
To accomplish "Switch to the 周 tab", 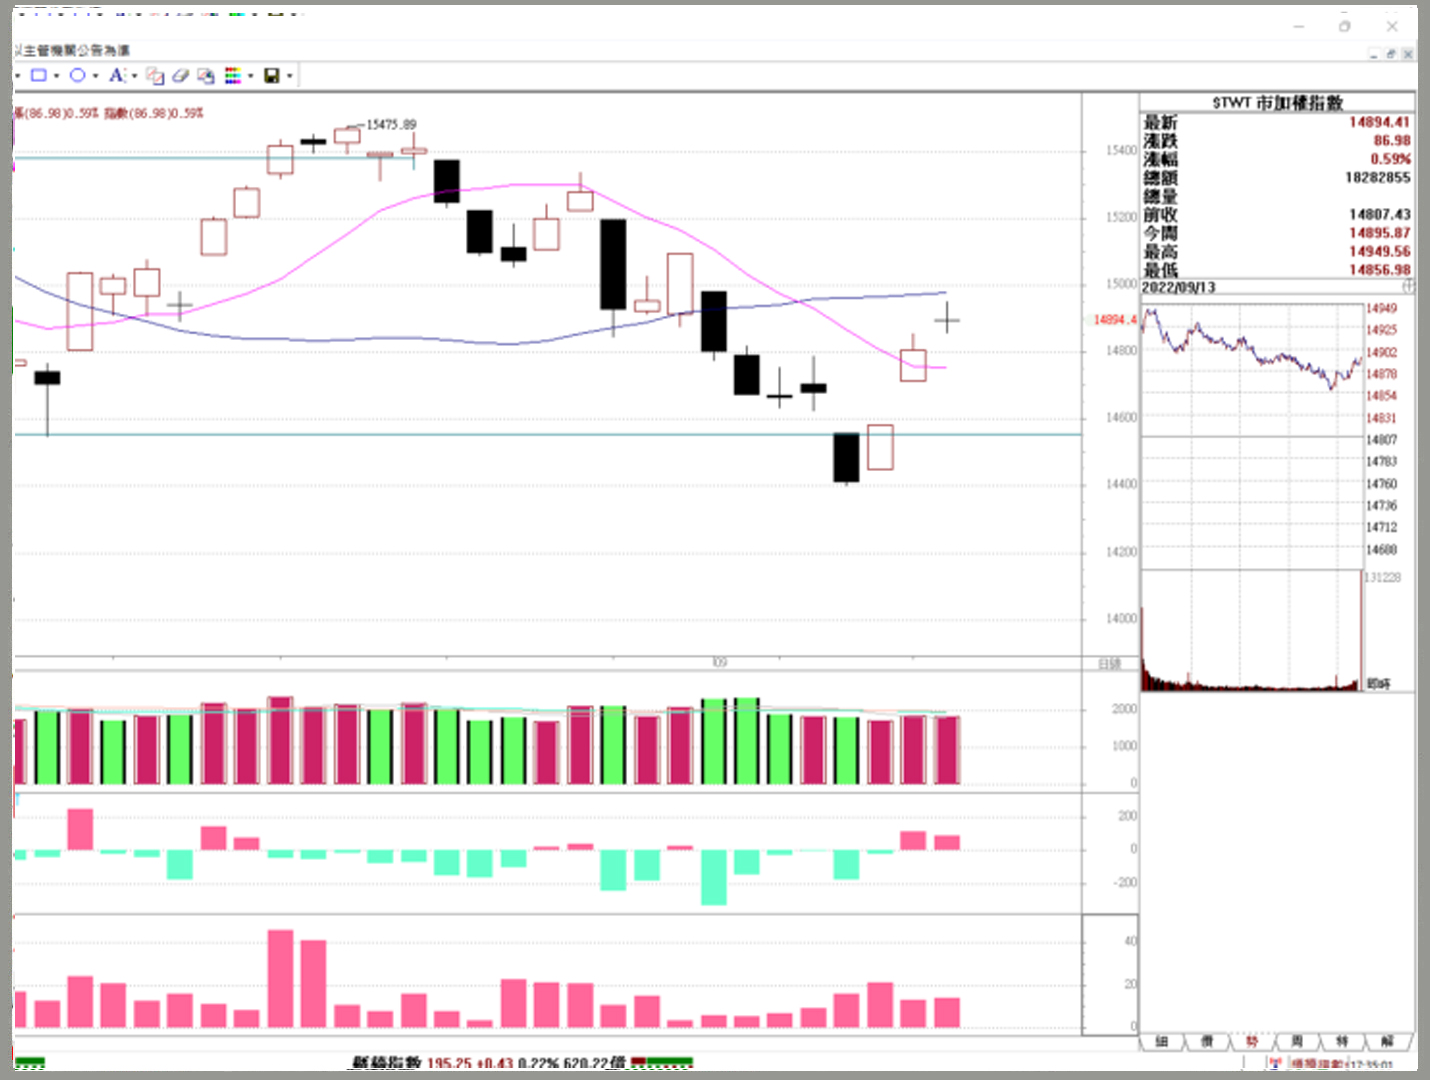I will [x=1297, y=1041].
